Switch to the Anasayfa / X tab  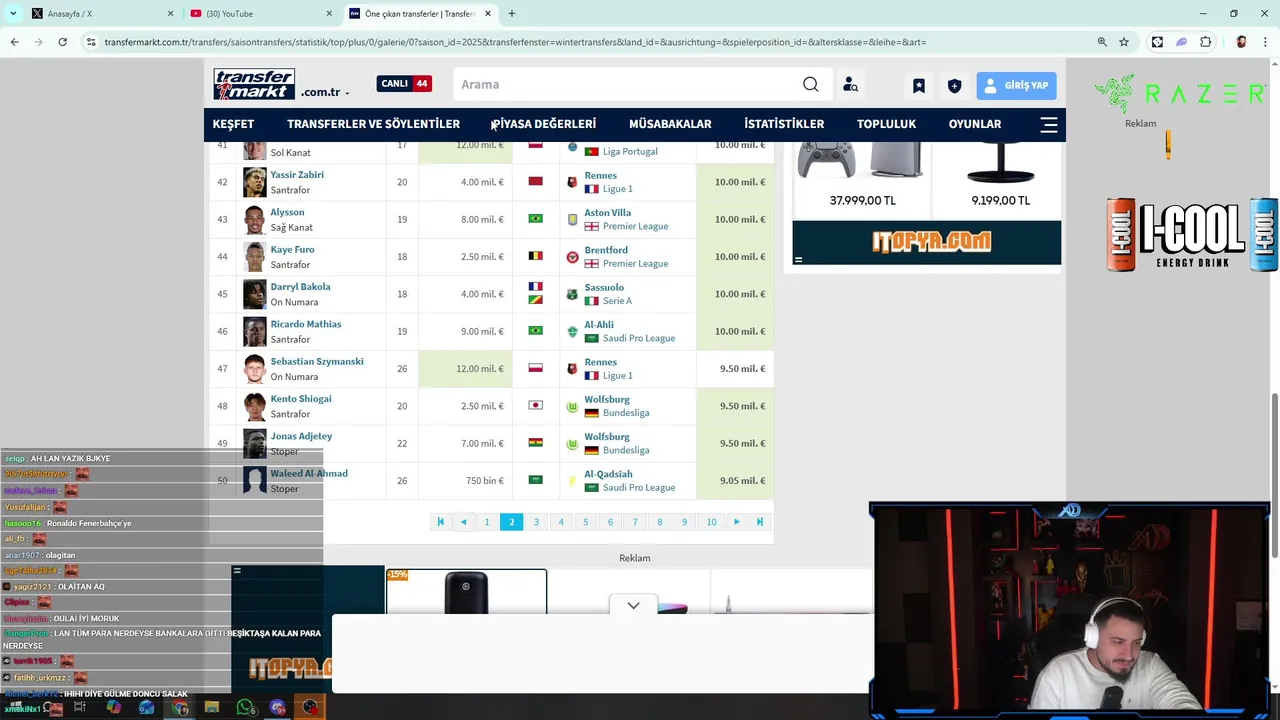102,14
